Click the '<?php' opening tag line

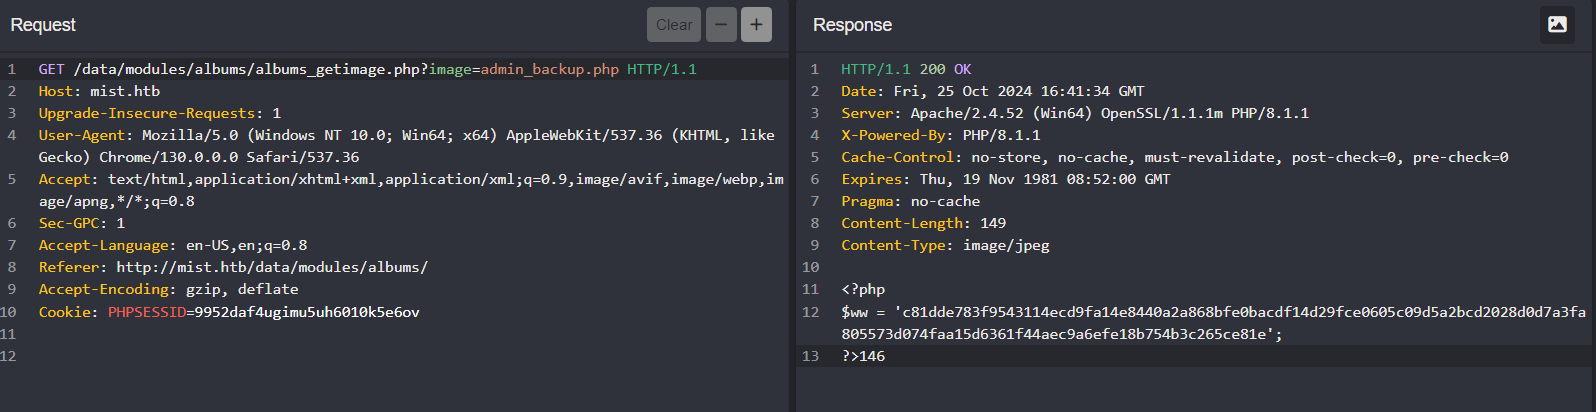pos(863,289)
